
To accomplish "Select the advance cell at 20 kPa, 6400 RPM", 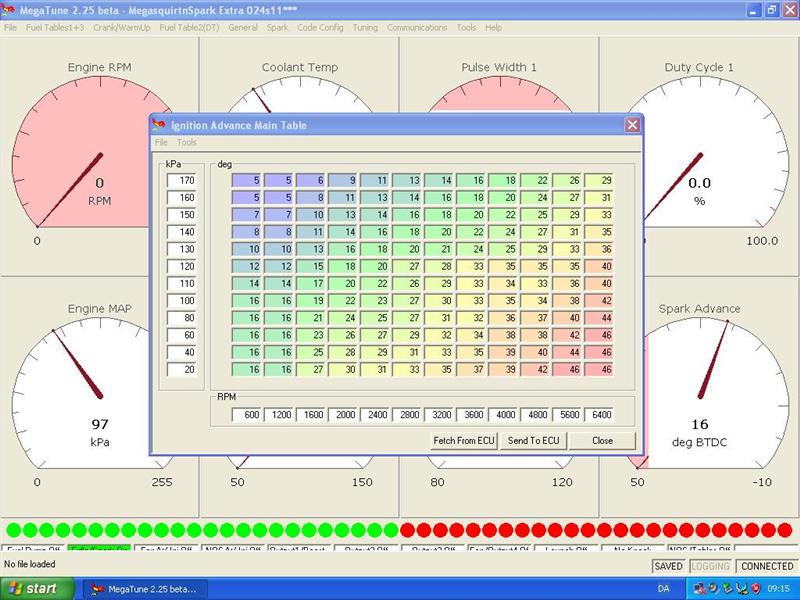I will 599,370.
